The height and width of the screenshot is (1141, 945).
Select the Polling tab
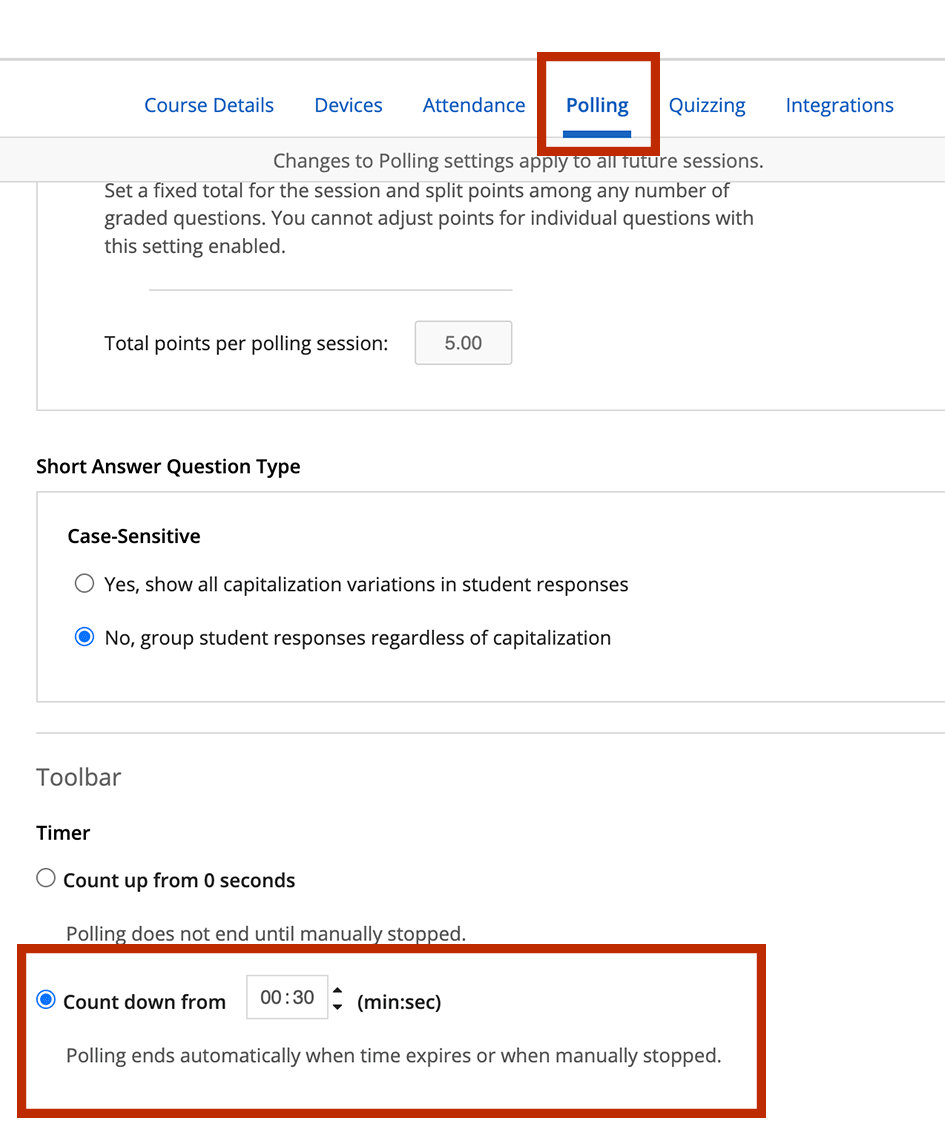point(597,106)
